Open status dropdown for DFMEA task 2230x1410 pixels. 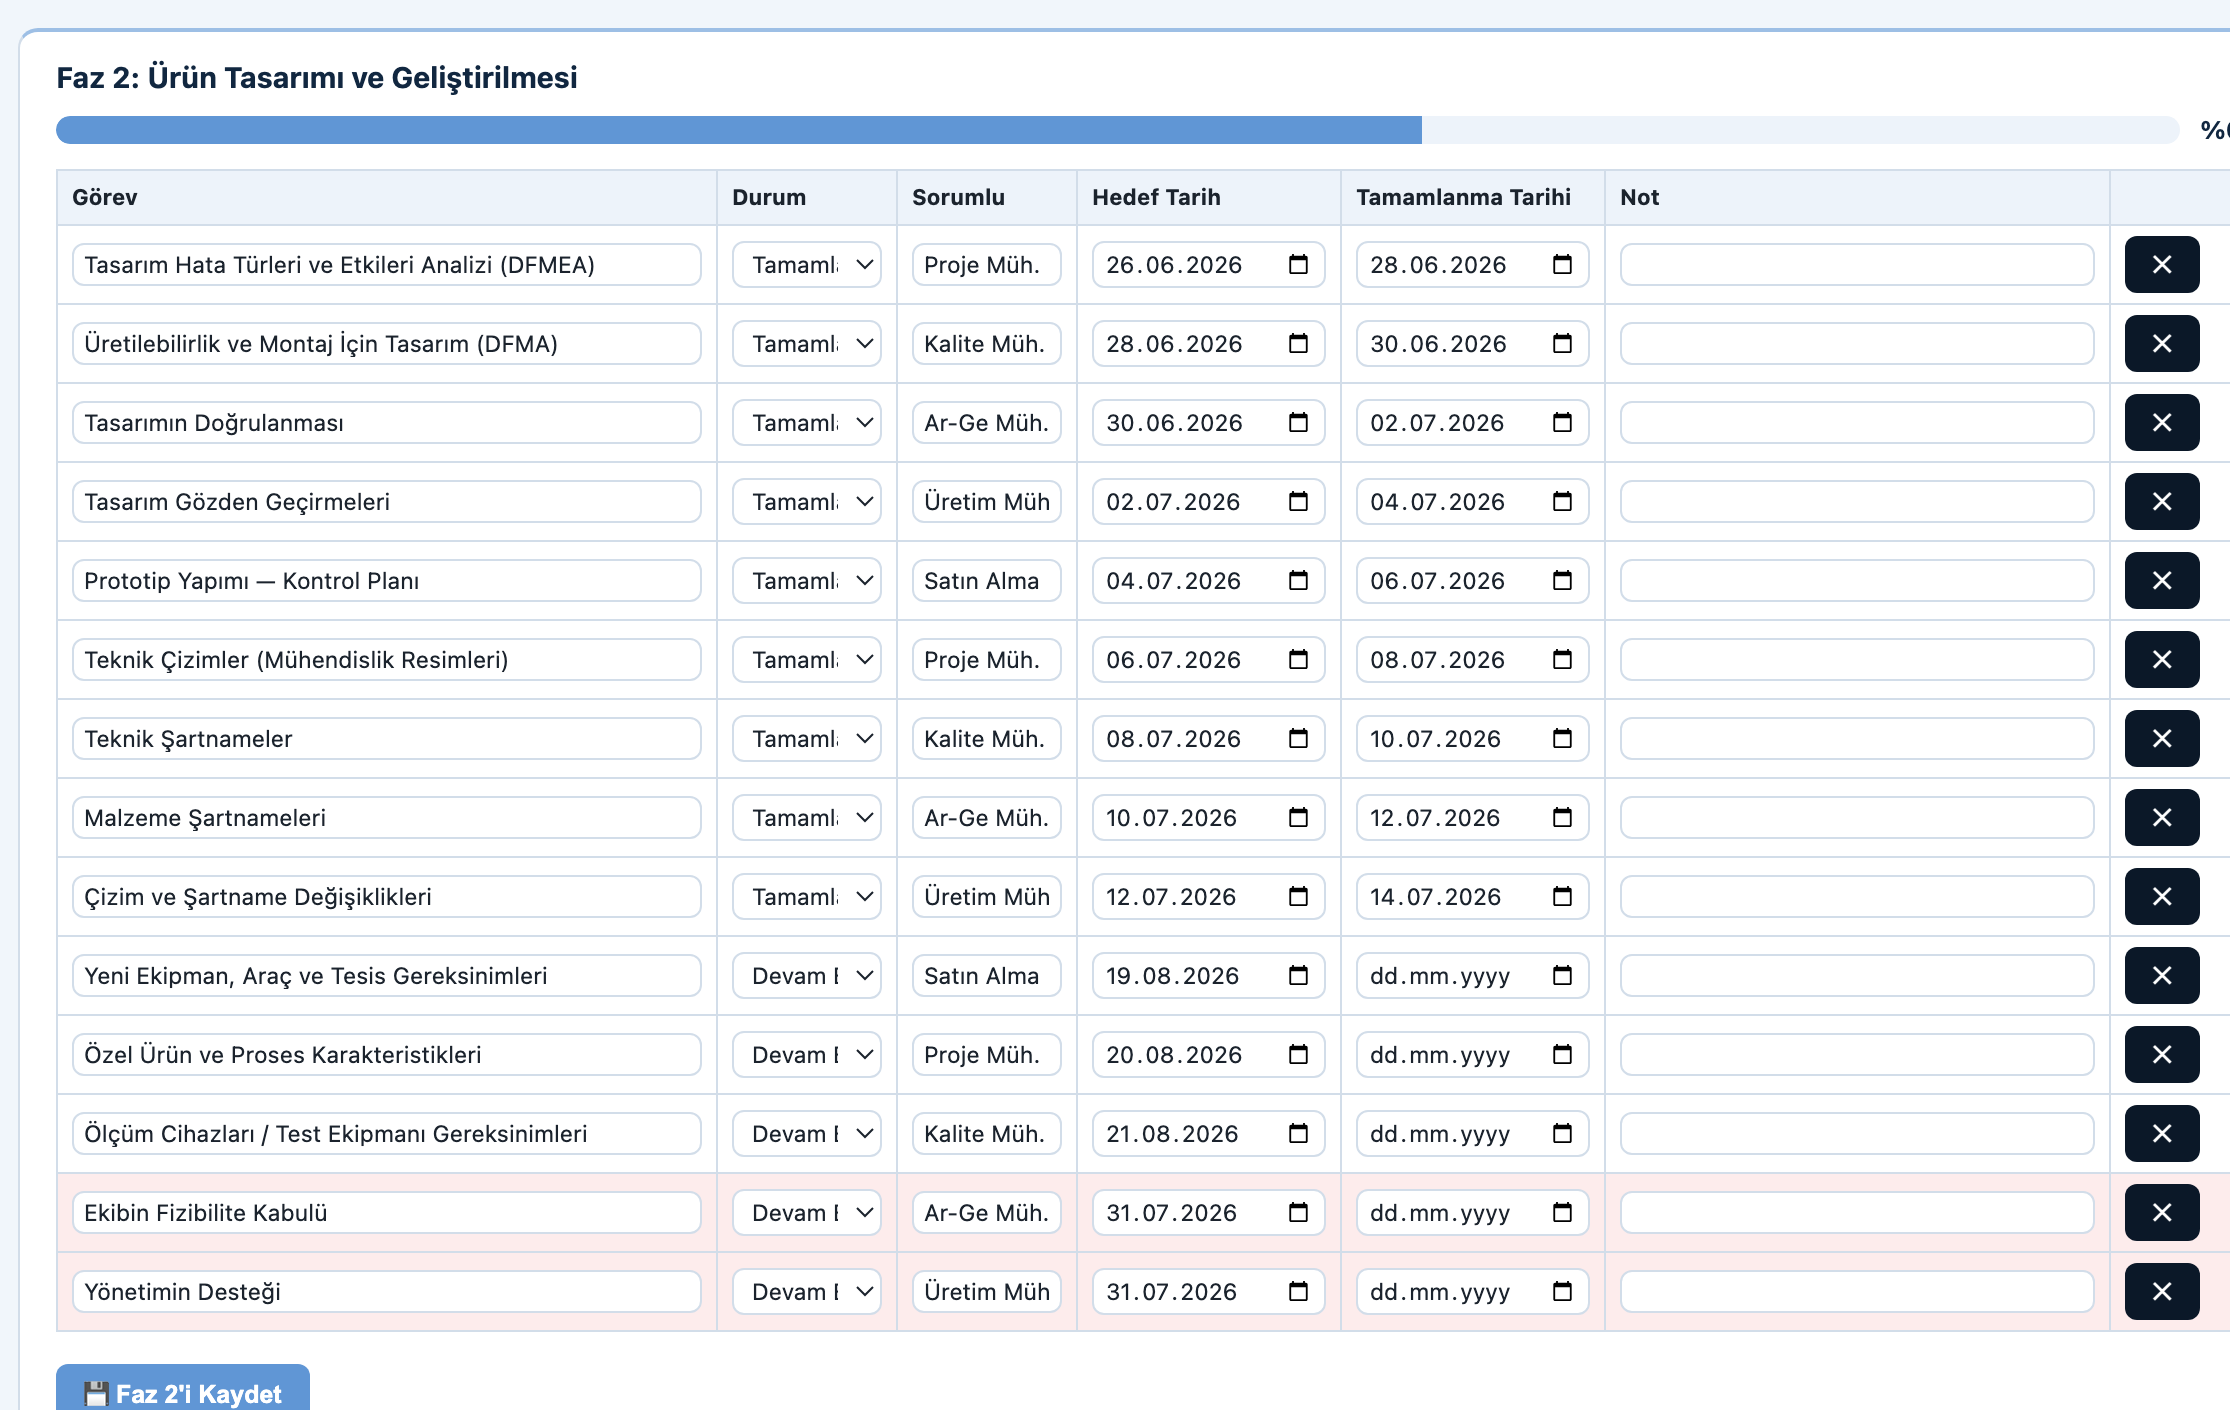click(807, 265)
